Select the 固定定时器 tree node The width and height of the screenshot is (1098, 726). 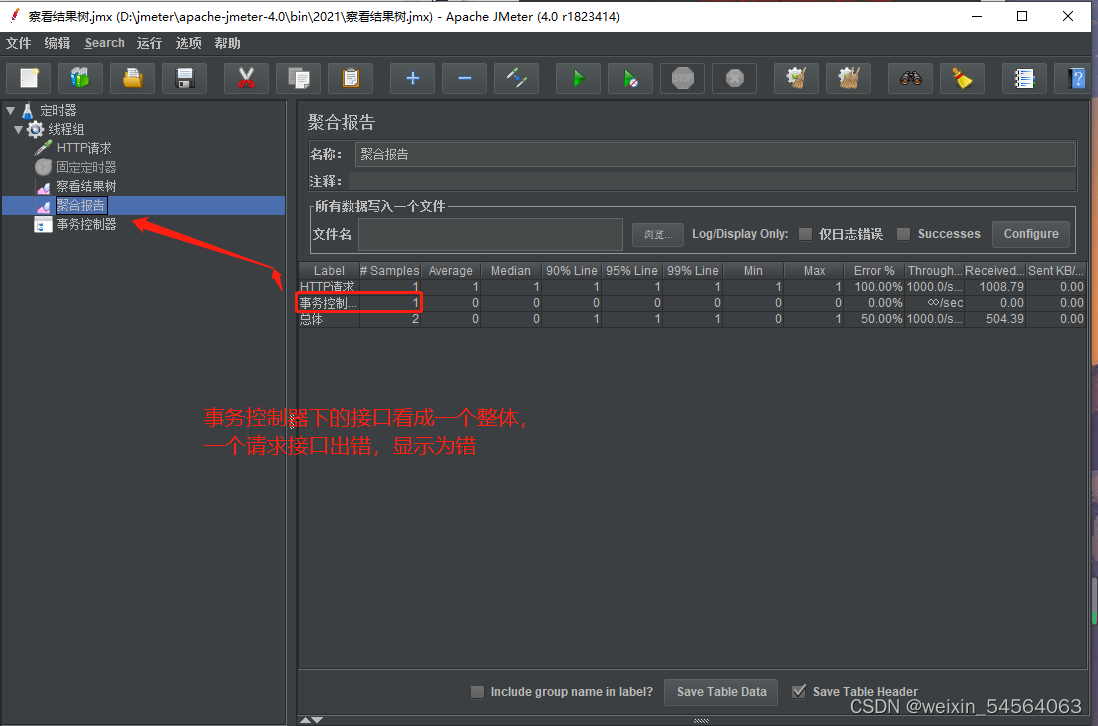[x=86, y=167]
